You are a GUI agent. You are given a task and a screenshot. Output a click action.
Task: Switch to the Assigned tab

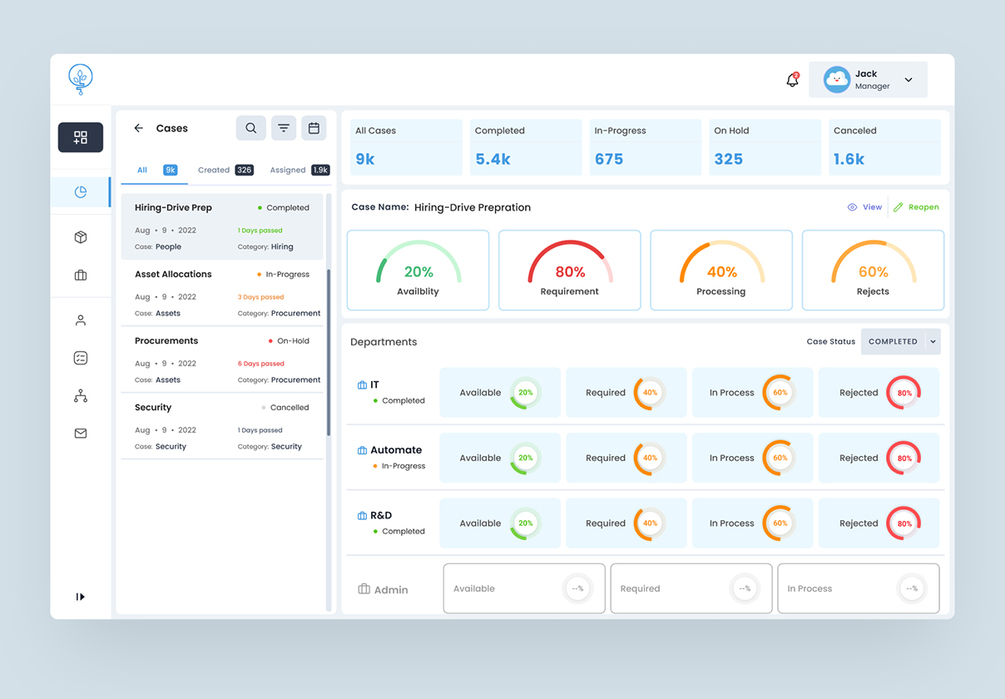299,170
